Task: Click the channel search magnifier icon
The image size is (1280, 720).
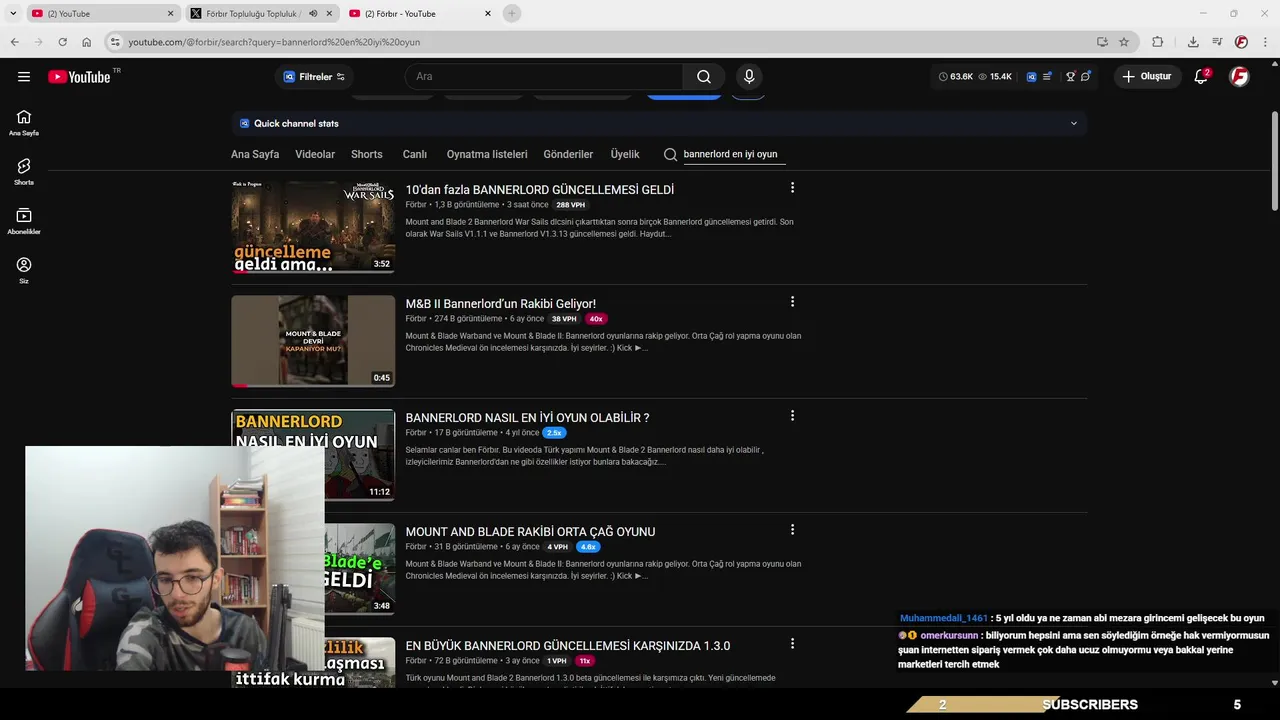Action: (670, 154)
